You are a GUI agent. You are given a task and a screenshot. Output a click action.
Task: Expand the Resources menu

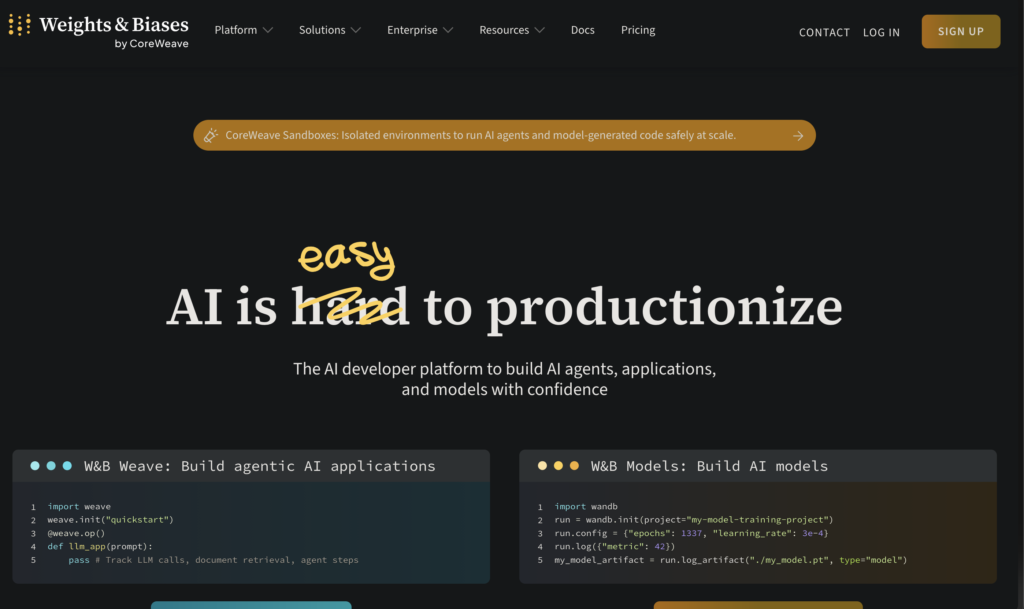click(512, 30)
